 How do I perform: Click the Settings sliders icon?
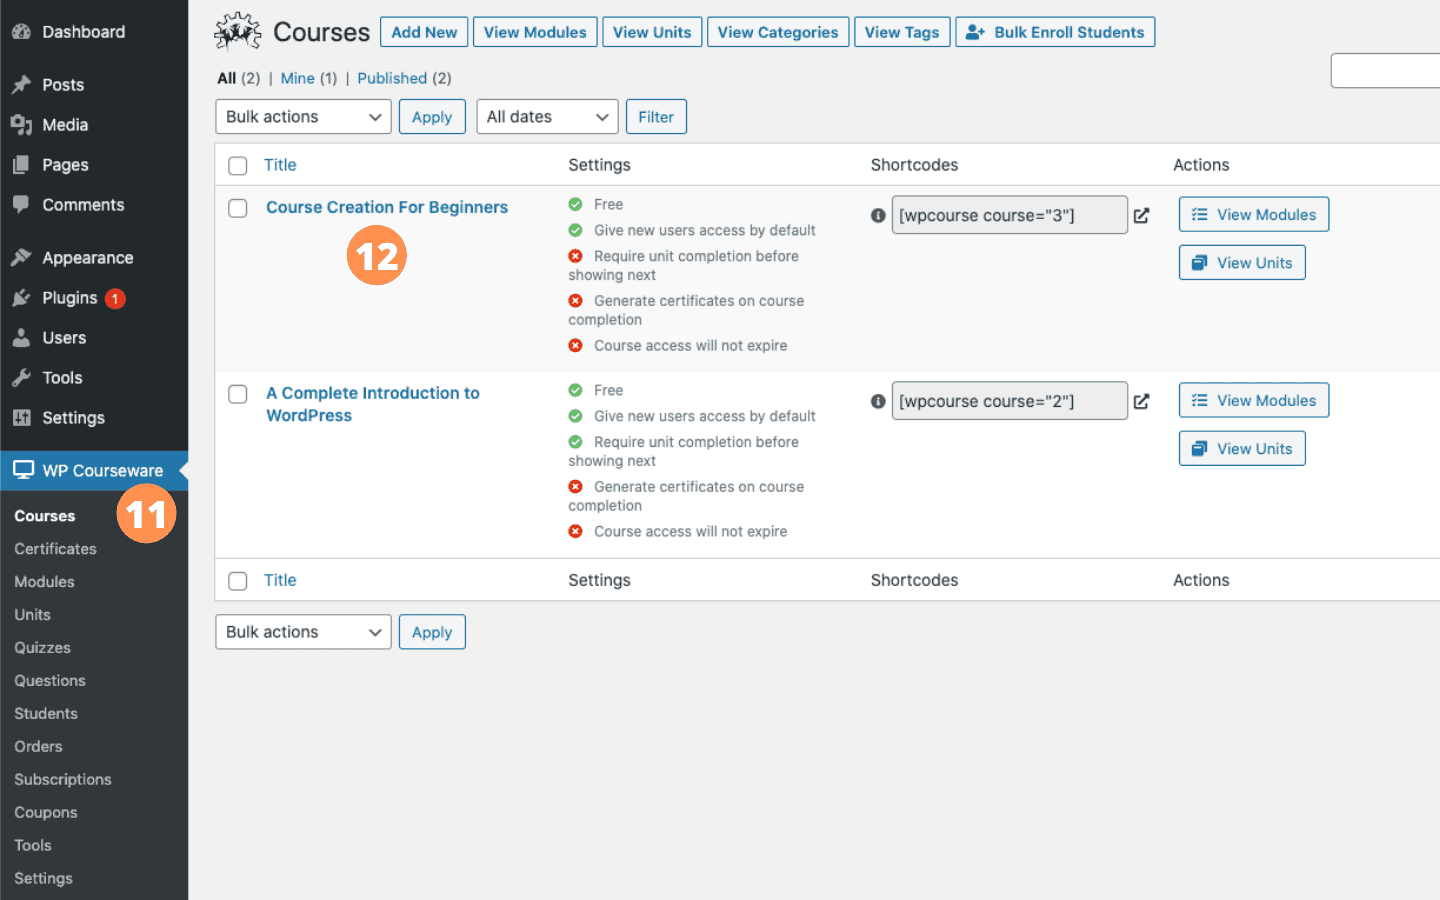21,418
